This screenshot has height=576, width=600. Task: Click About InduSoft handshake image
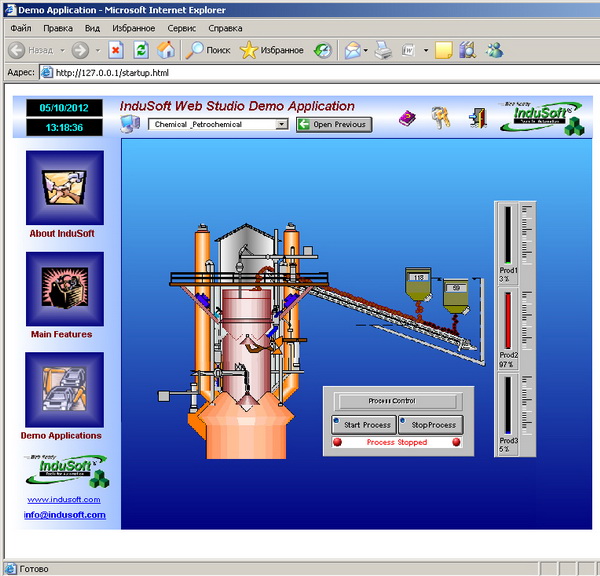(65, 188)
